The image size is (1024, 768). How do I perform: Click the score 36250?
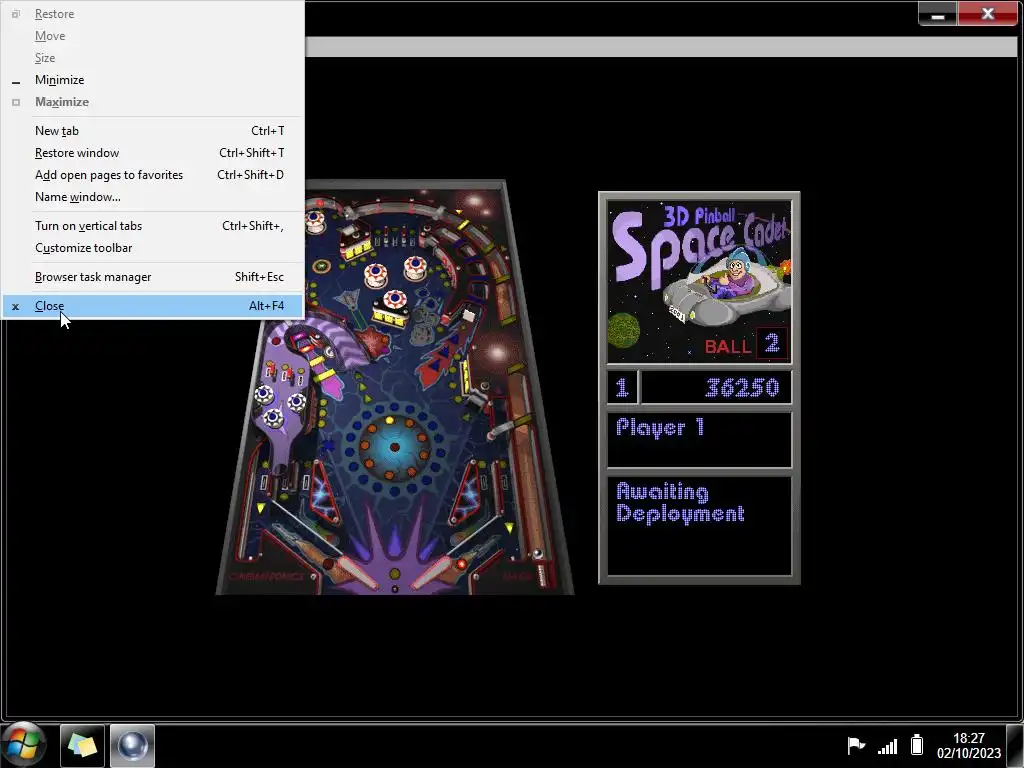[742, 388]
